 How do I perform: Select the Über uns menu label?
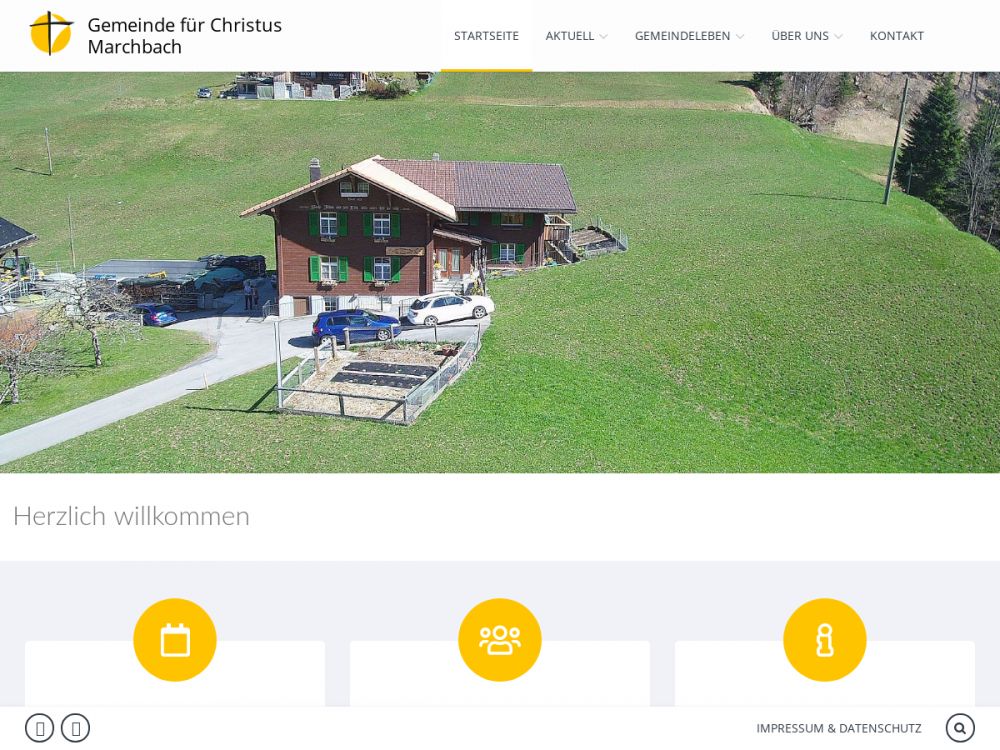pyautogui.click(x=800, y=36)
